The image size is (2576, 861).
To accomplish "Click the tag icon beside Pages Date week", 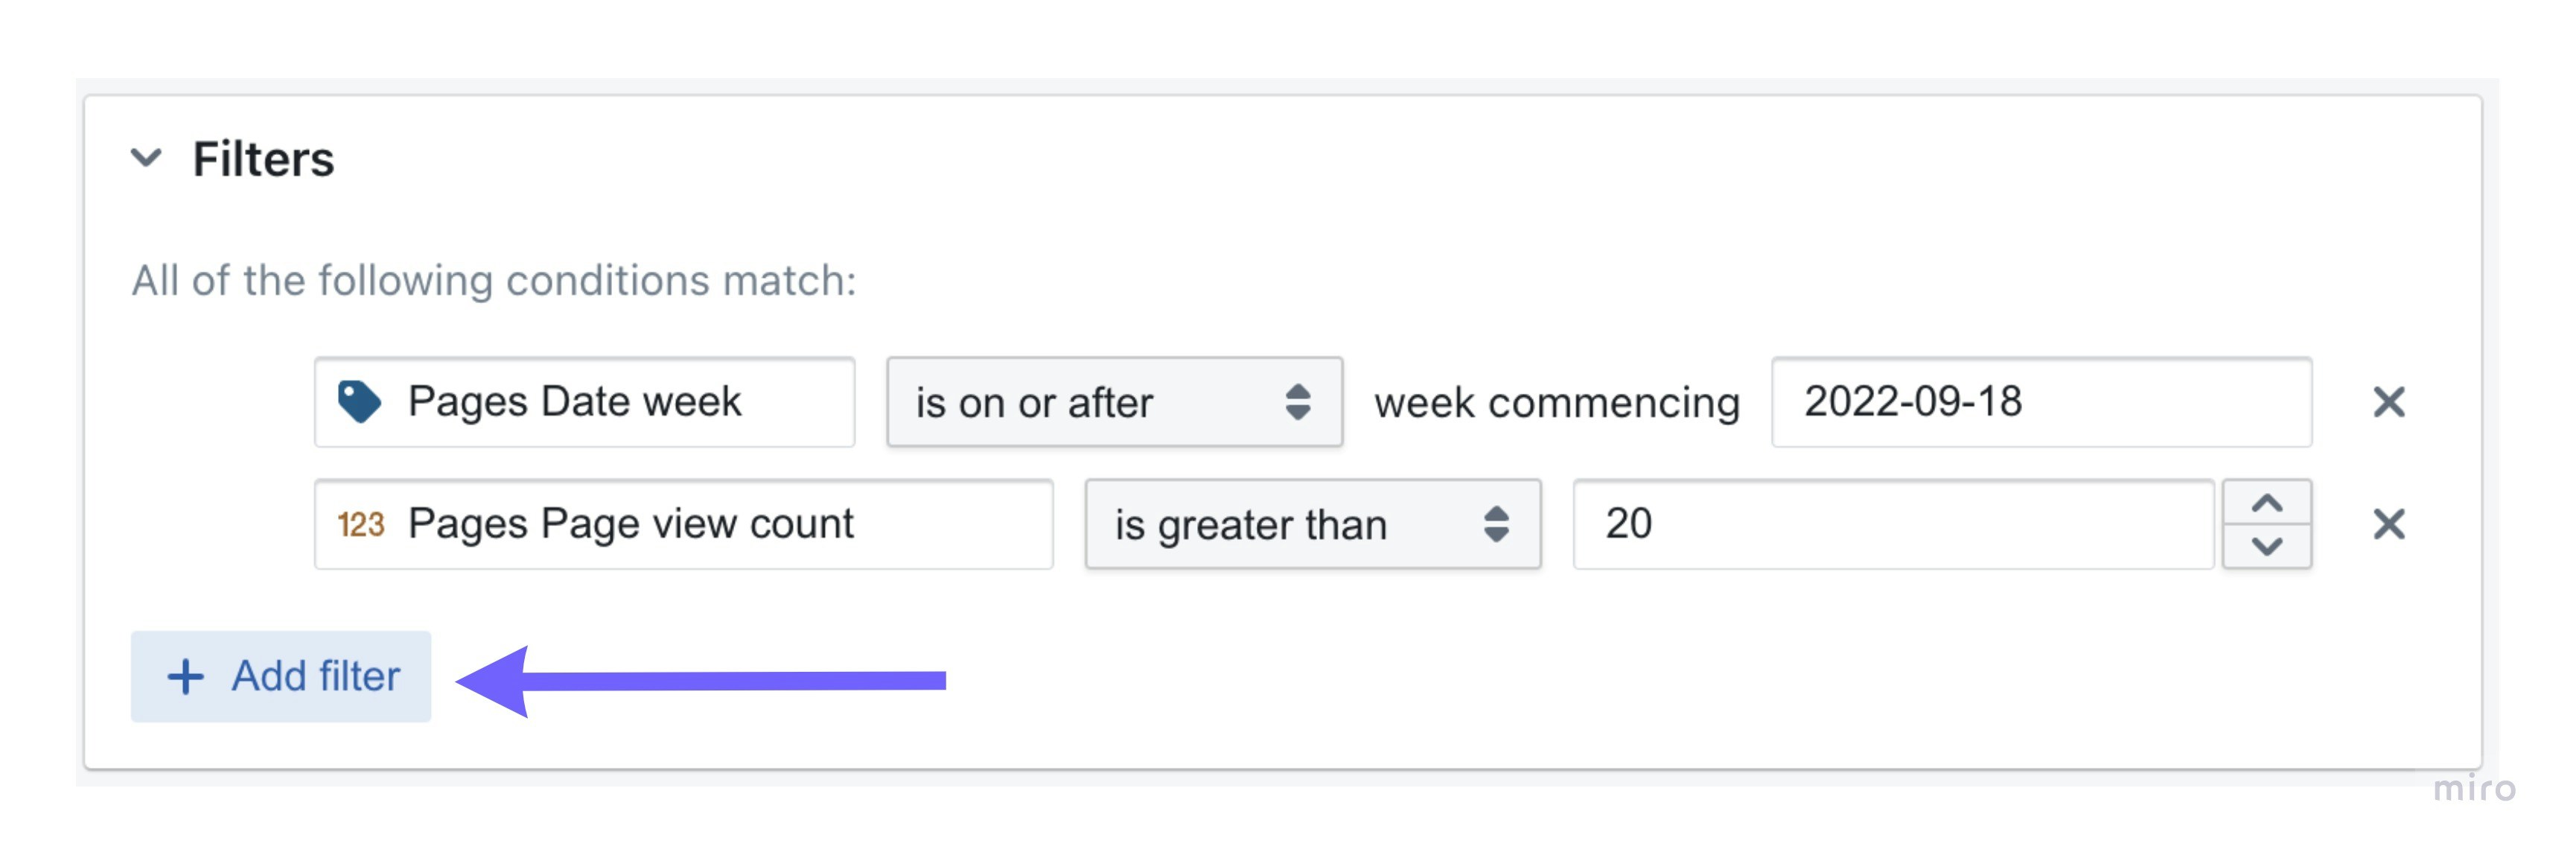I will 359,402.
